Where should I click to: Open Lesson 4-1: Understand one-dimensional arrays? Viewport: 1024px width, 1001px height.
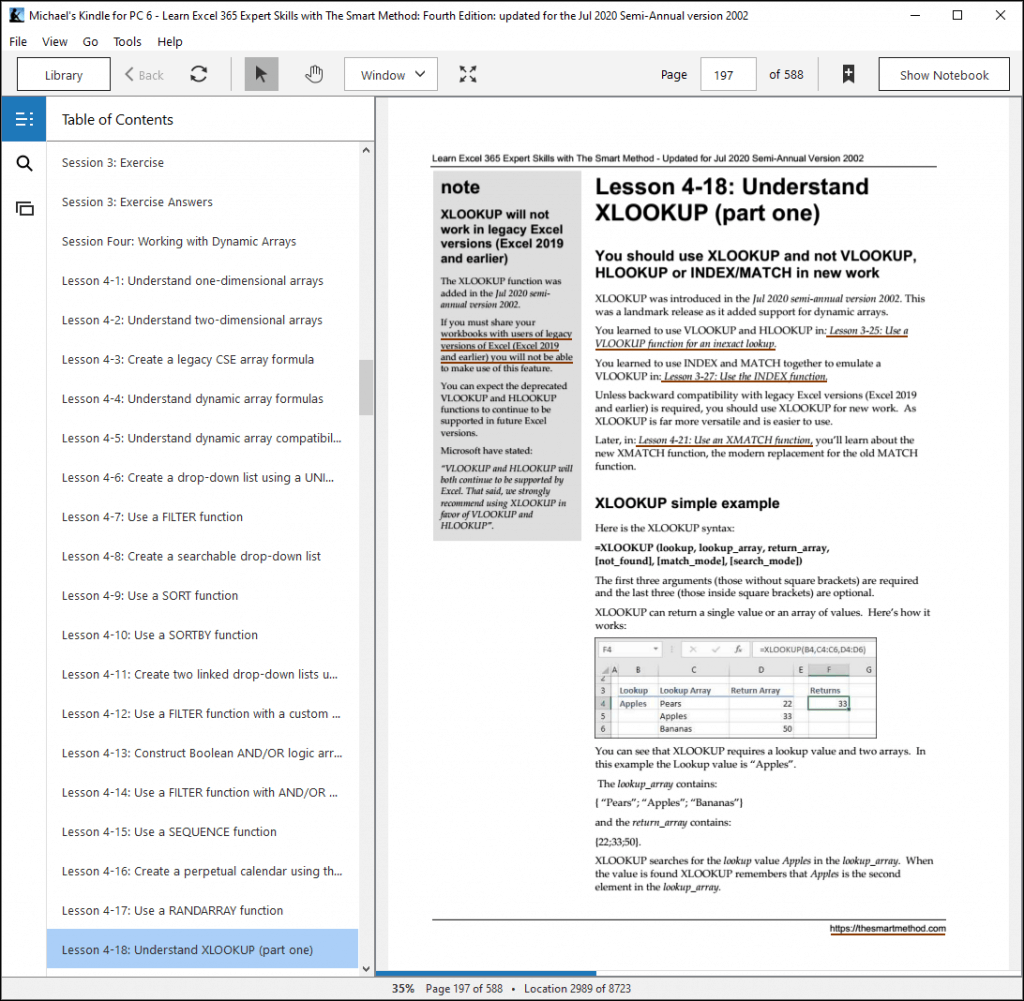tap(202, 281)
